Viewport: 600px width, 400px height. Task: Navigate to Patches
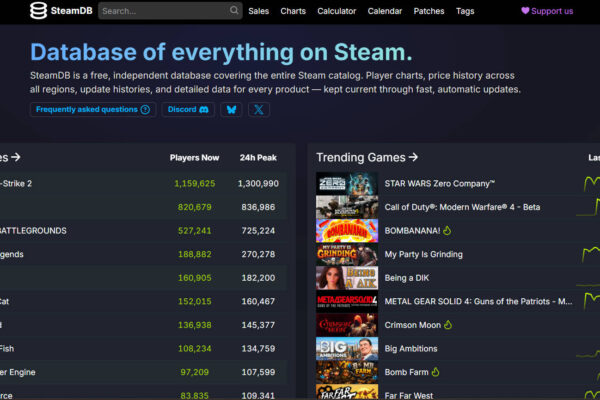[x=429, y=11]
